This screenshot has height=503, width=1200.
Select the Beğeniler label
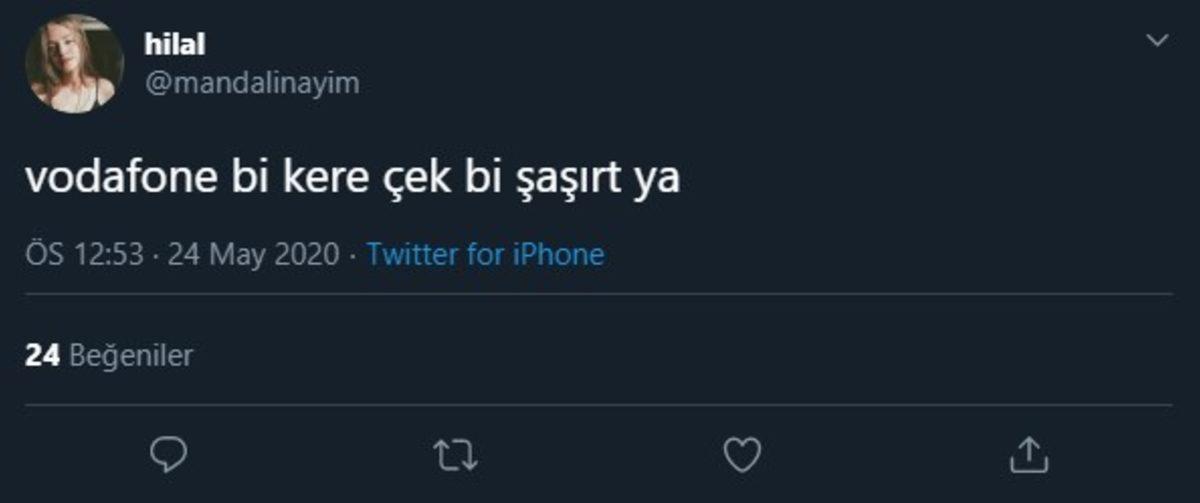tap(132, 354)
